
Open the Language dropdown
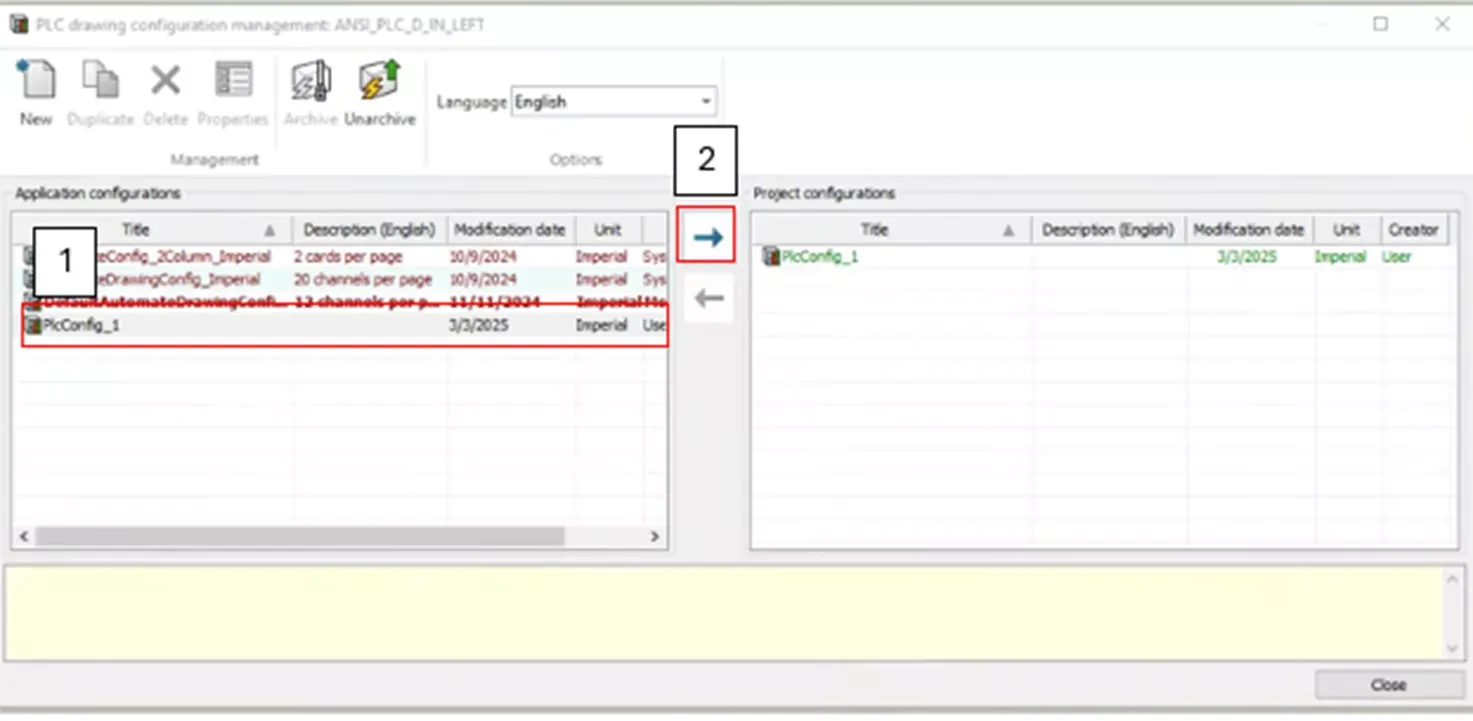click(614, 102)
